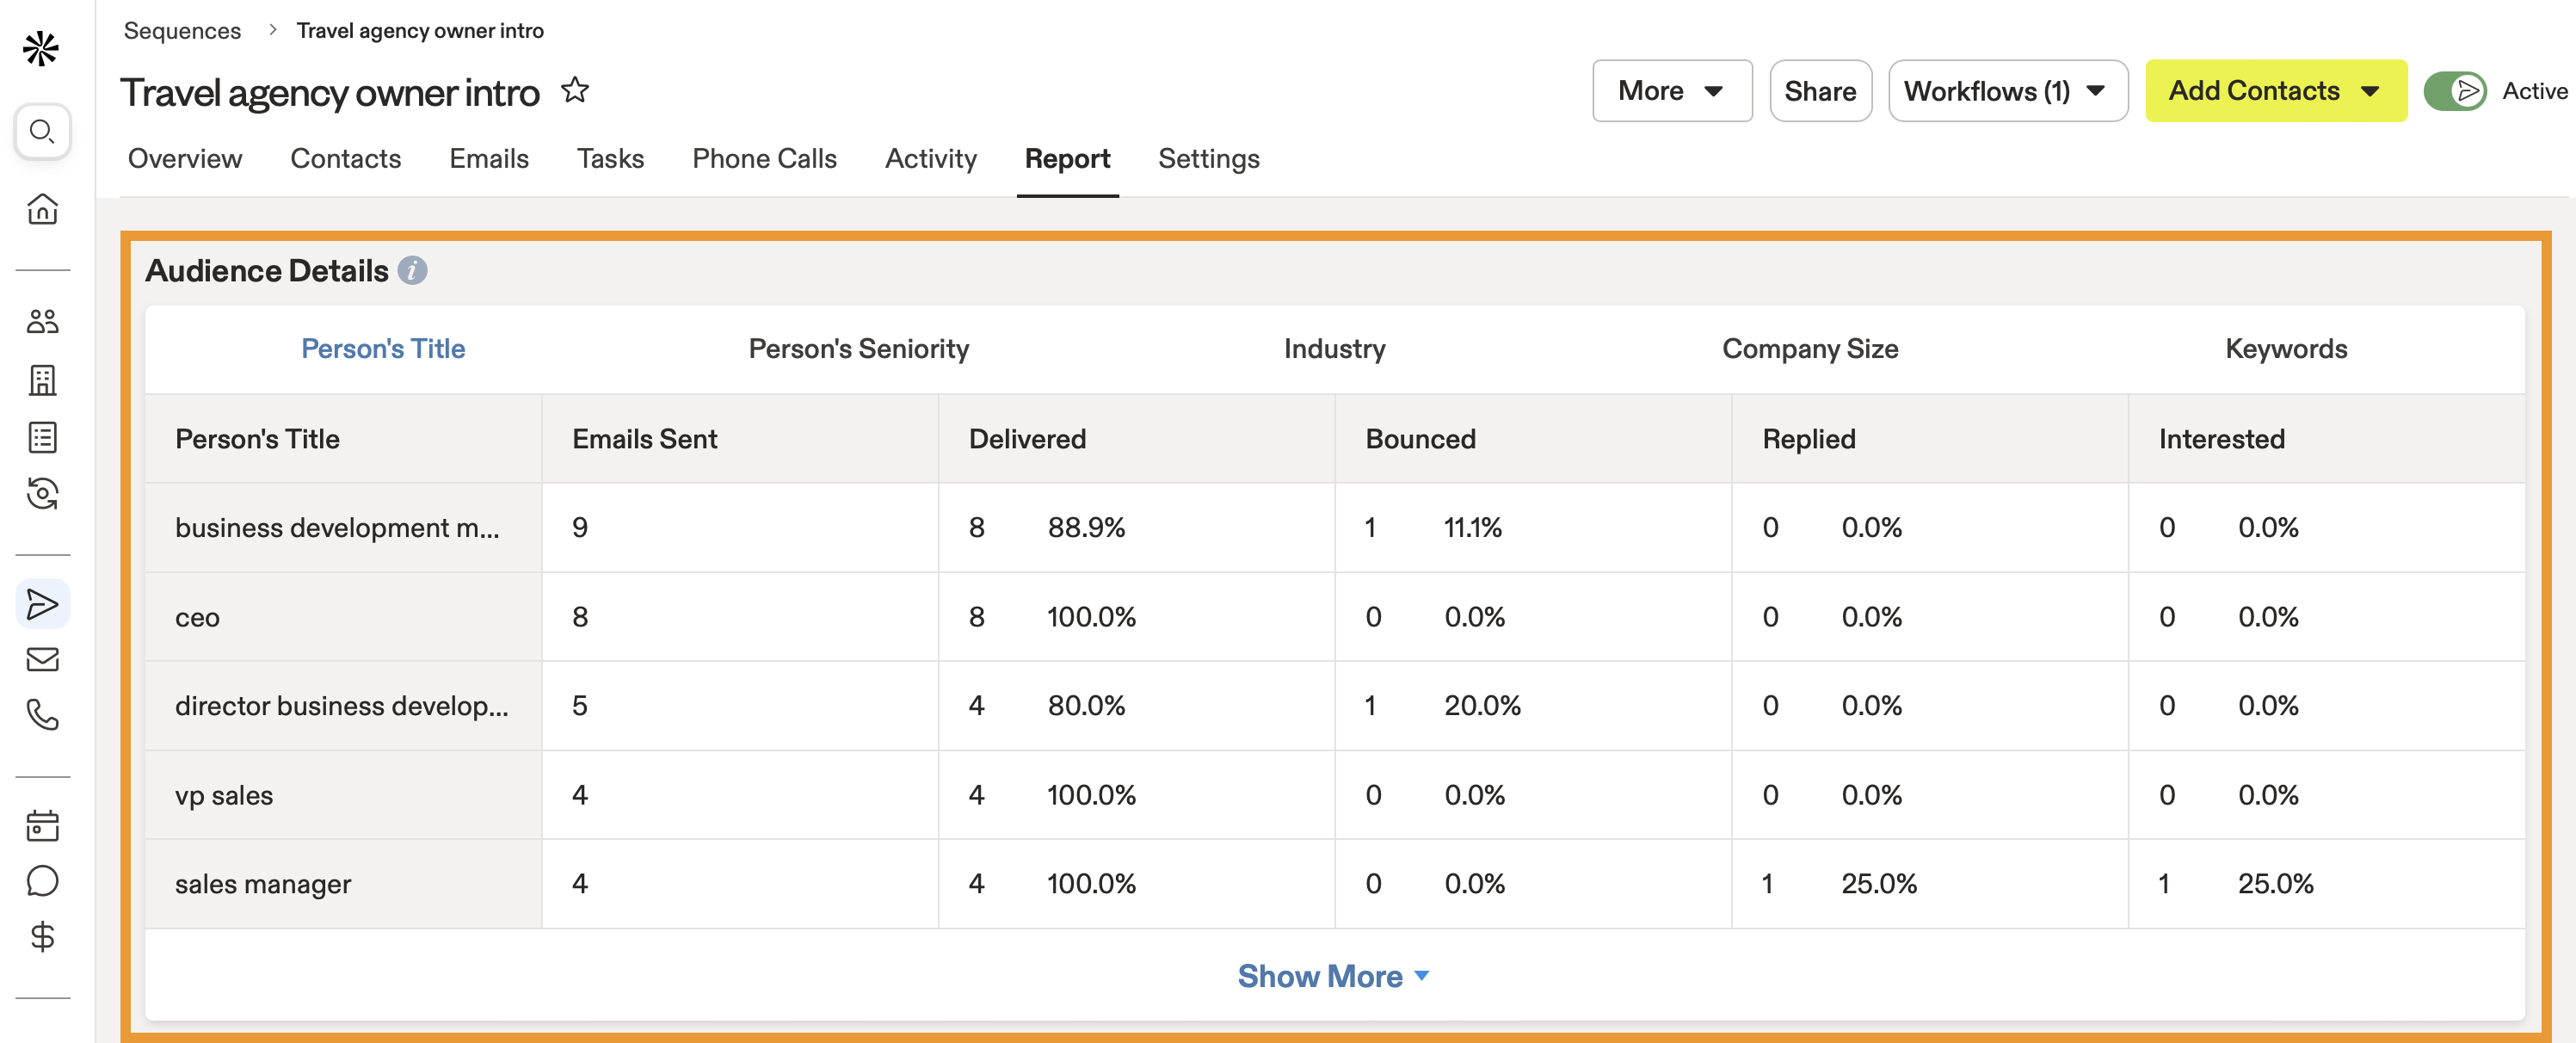Screen dimensions: 2576x1043
Task: Go to Sequences breadcrumb link
Action: tap(182, 30)
